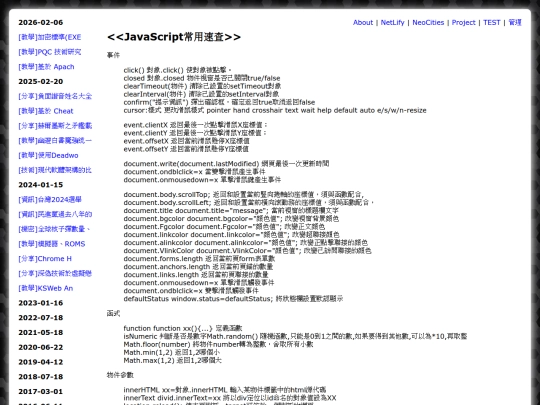Expand the 2022-07-18 date group
The height and width of the screenshot is (405, 540).
tap(41, 318)
